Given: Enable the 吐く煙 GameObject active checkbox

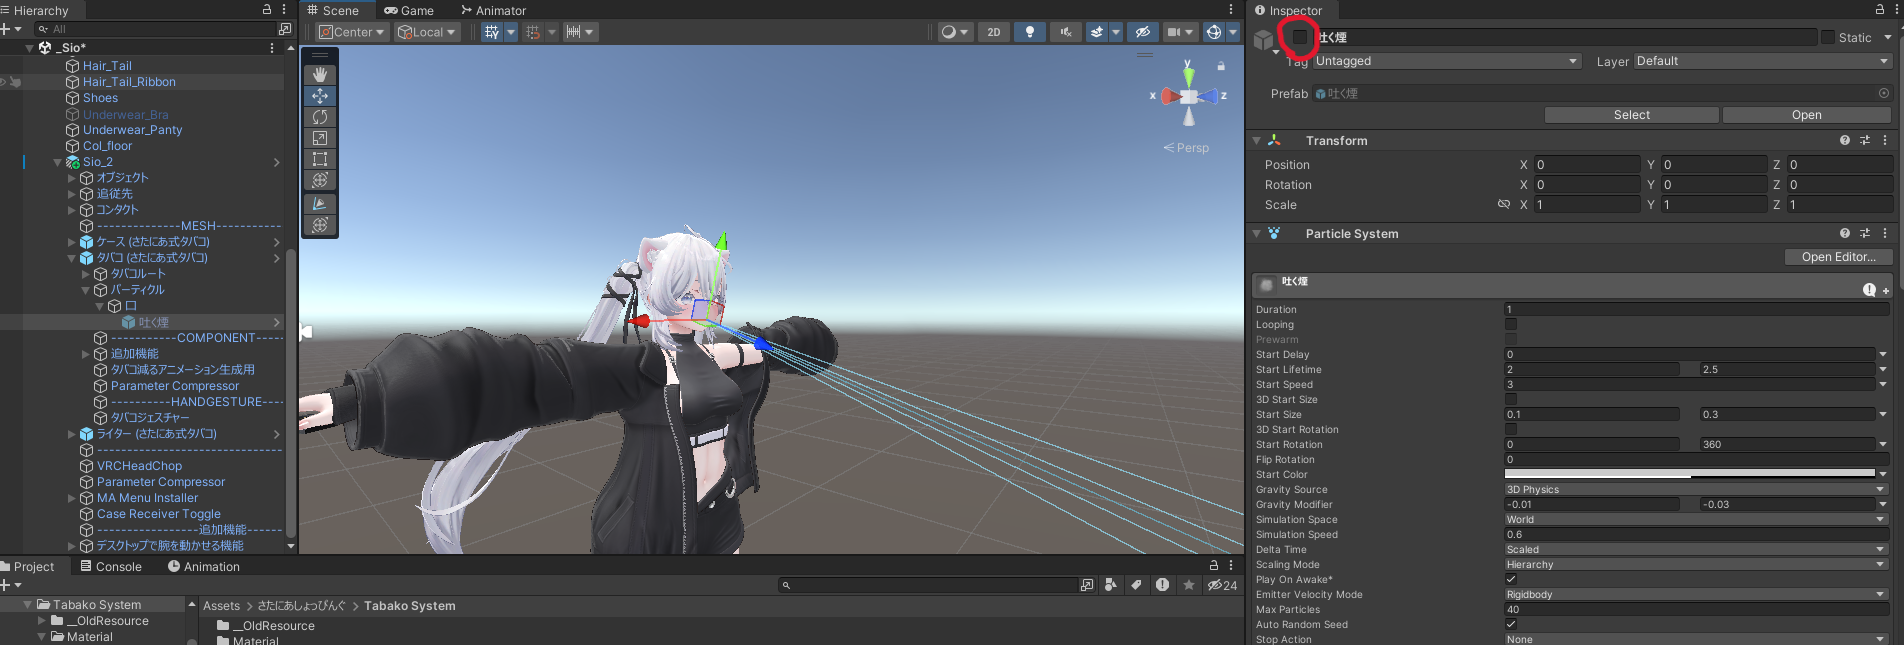Looking at the screenshot, I should (x=1299, y=37).
